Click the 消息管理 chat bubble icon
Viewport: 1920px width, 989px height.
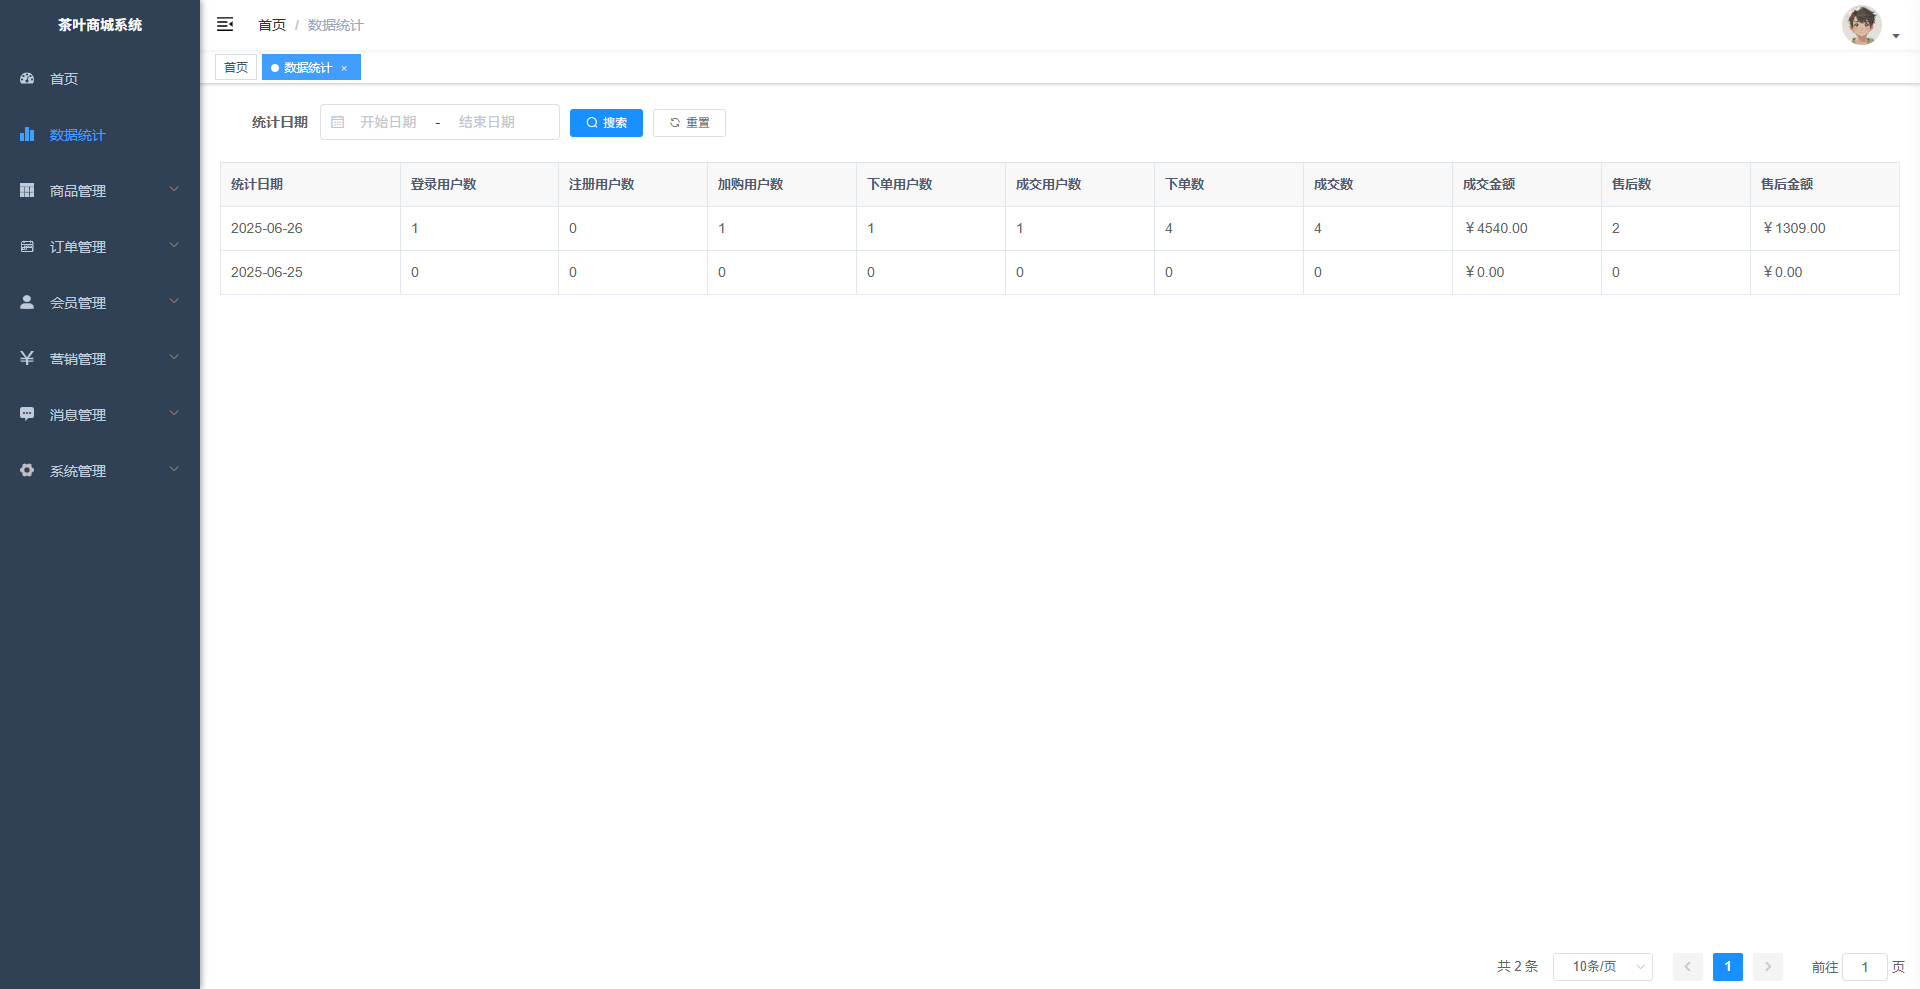pyautogui.click(x=27, y=414)
